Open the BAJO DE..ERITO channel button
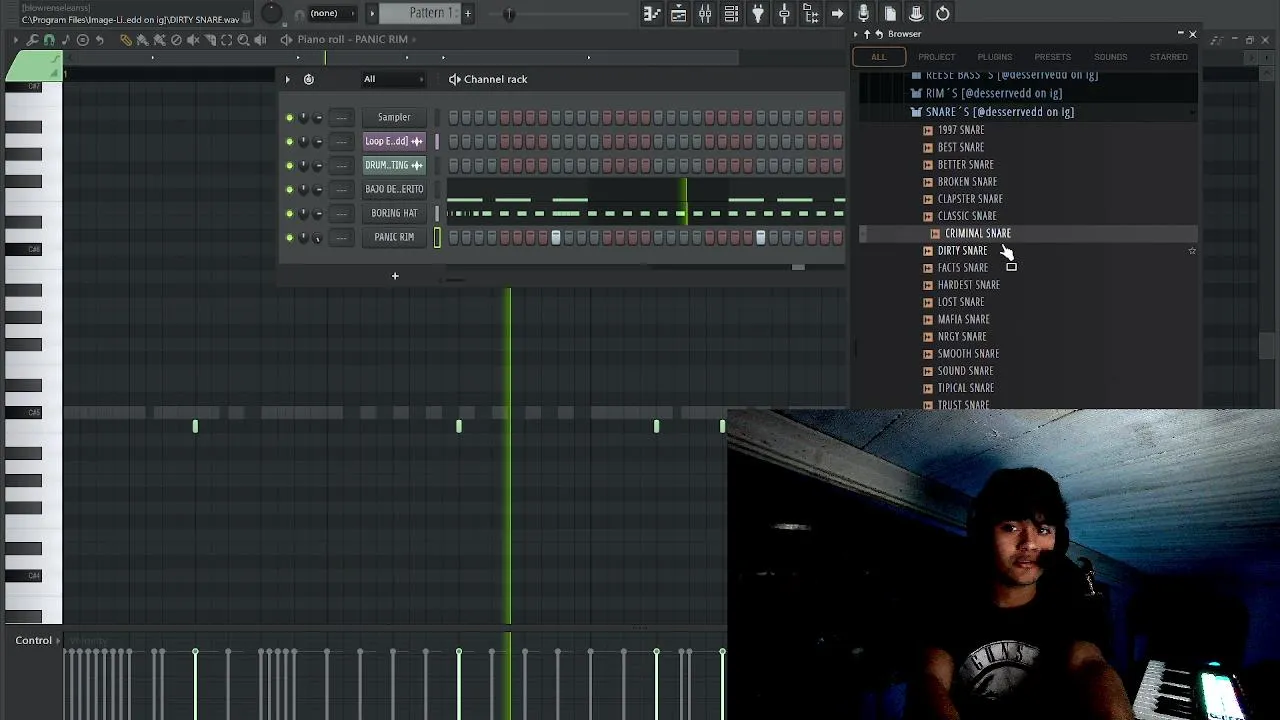 point(394,189)
